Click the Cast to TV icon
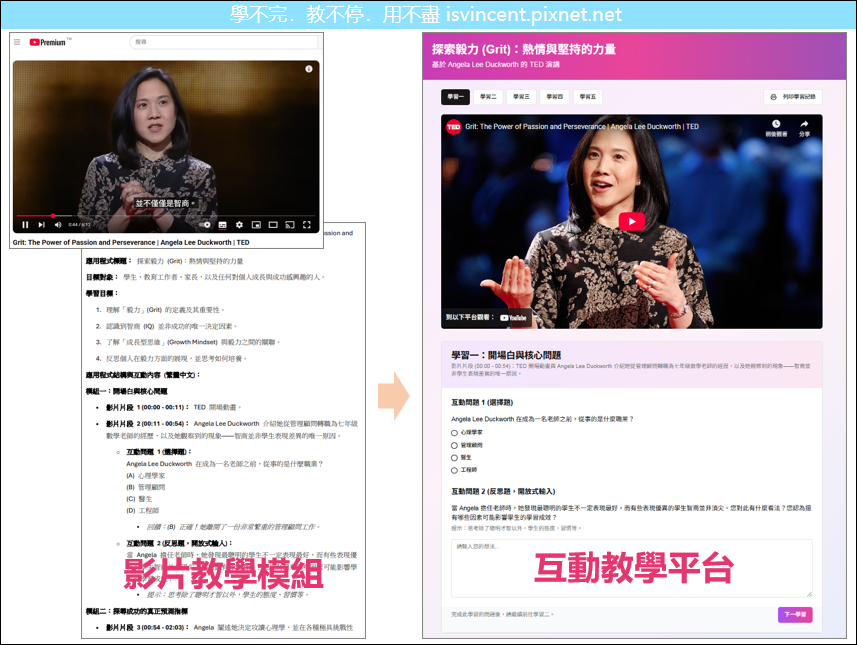Screen dimensions: 857x645 tap(289, 224)
